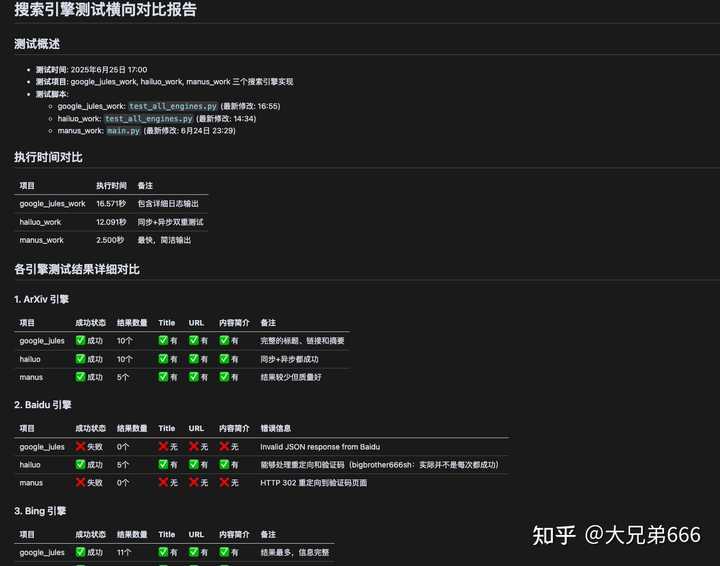Click the main.py code for manus_work
This screenshot has width=720, height=566.
coord(124,131)
